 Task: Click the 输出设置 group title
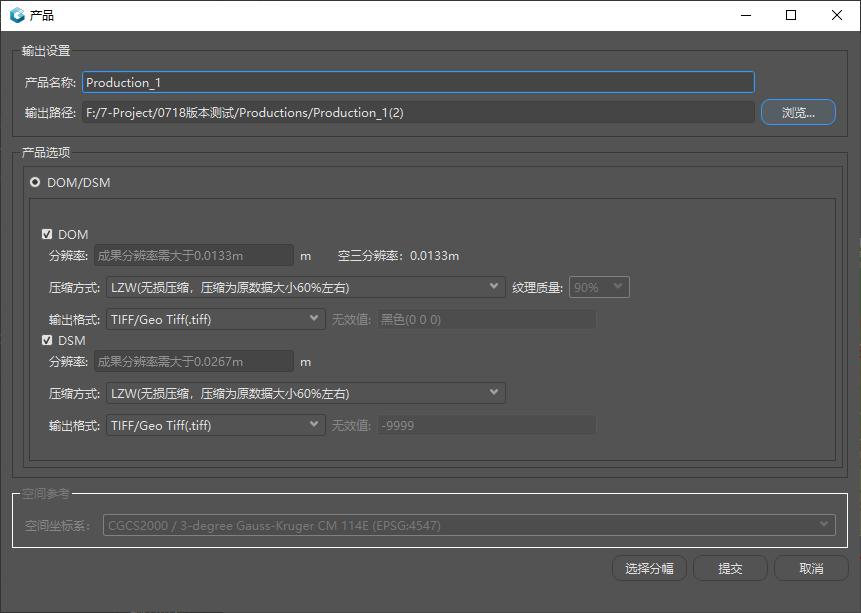coord(46,51)
